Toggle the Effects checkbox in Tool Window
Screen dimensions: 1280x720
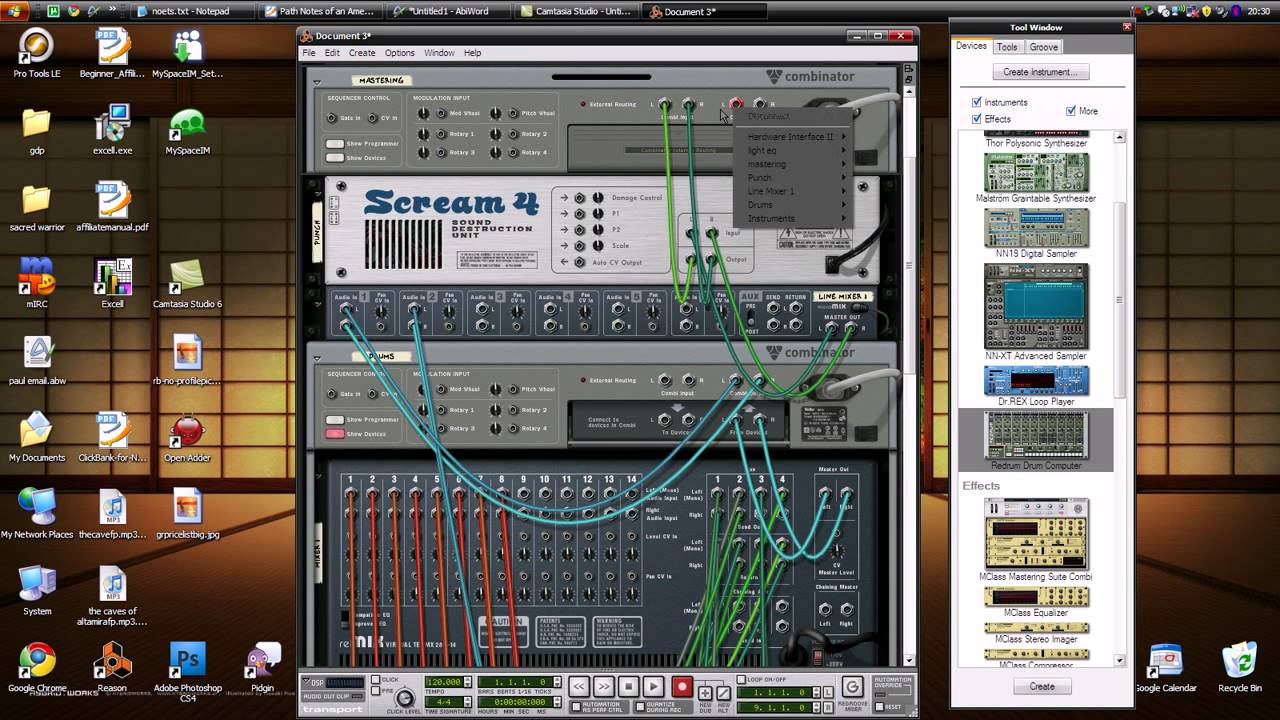click(977, 119)
